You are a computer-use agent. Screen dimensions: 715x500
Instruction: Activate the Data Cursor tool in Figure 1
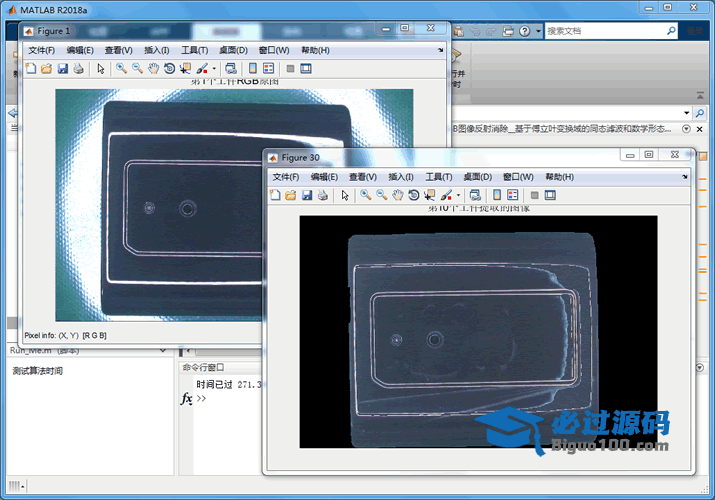[186, 69]
